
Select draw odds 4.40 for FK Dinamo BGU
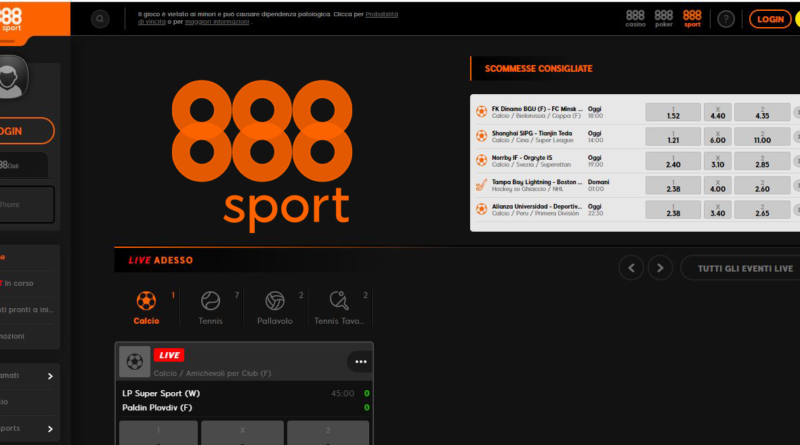[718, 112]
